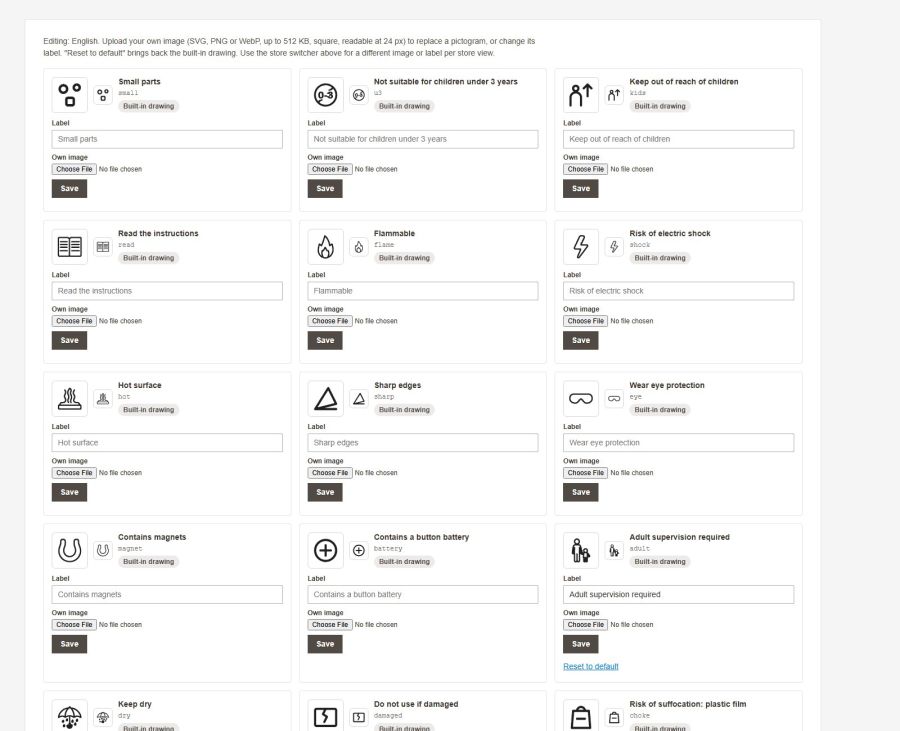900x731 pixels.
Task: Click the small Hot surface preview icon
Action: pos(103,398)
